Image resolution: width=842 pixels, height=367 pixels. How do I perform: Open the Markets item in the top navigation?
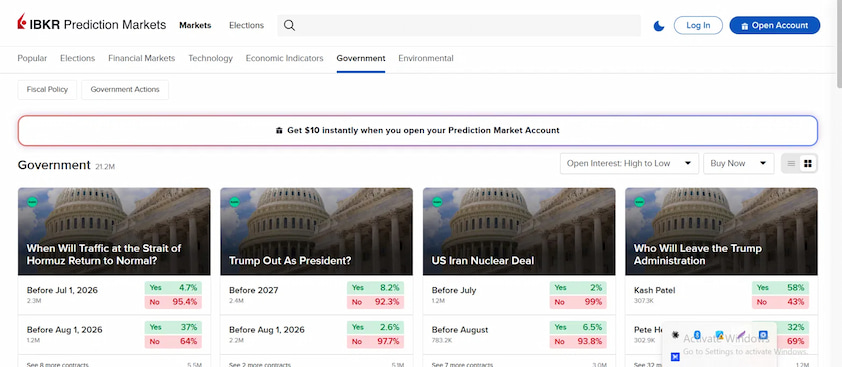[195, 25]
